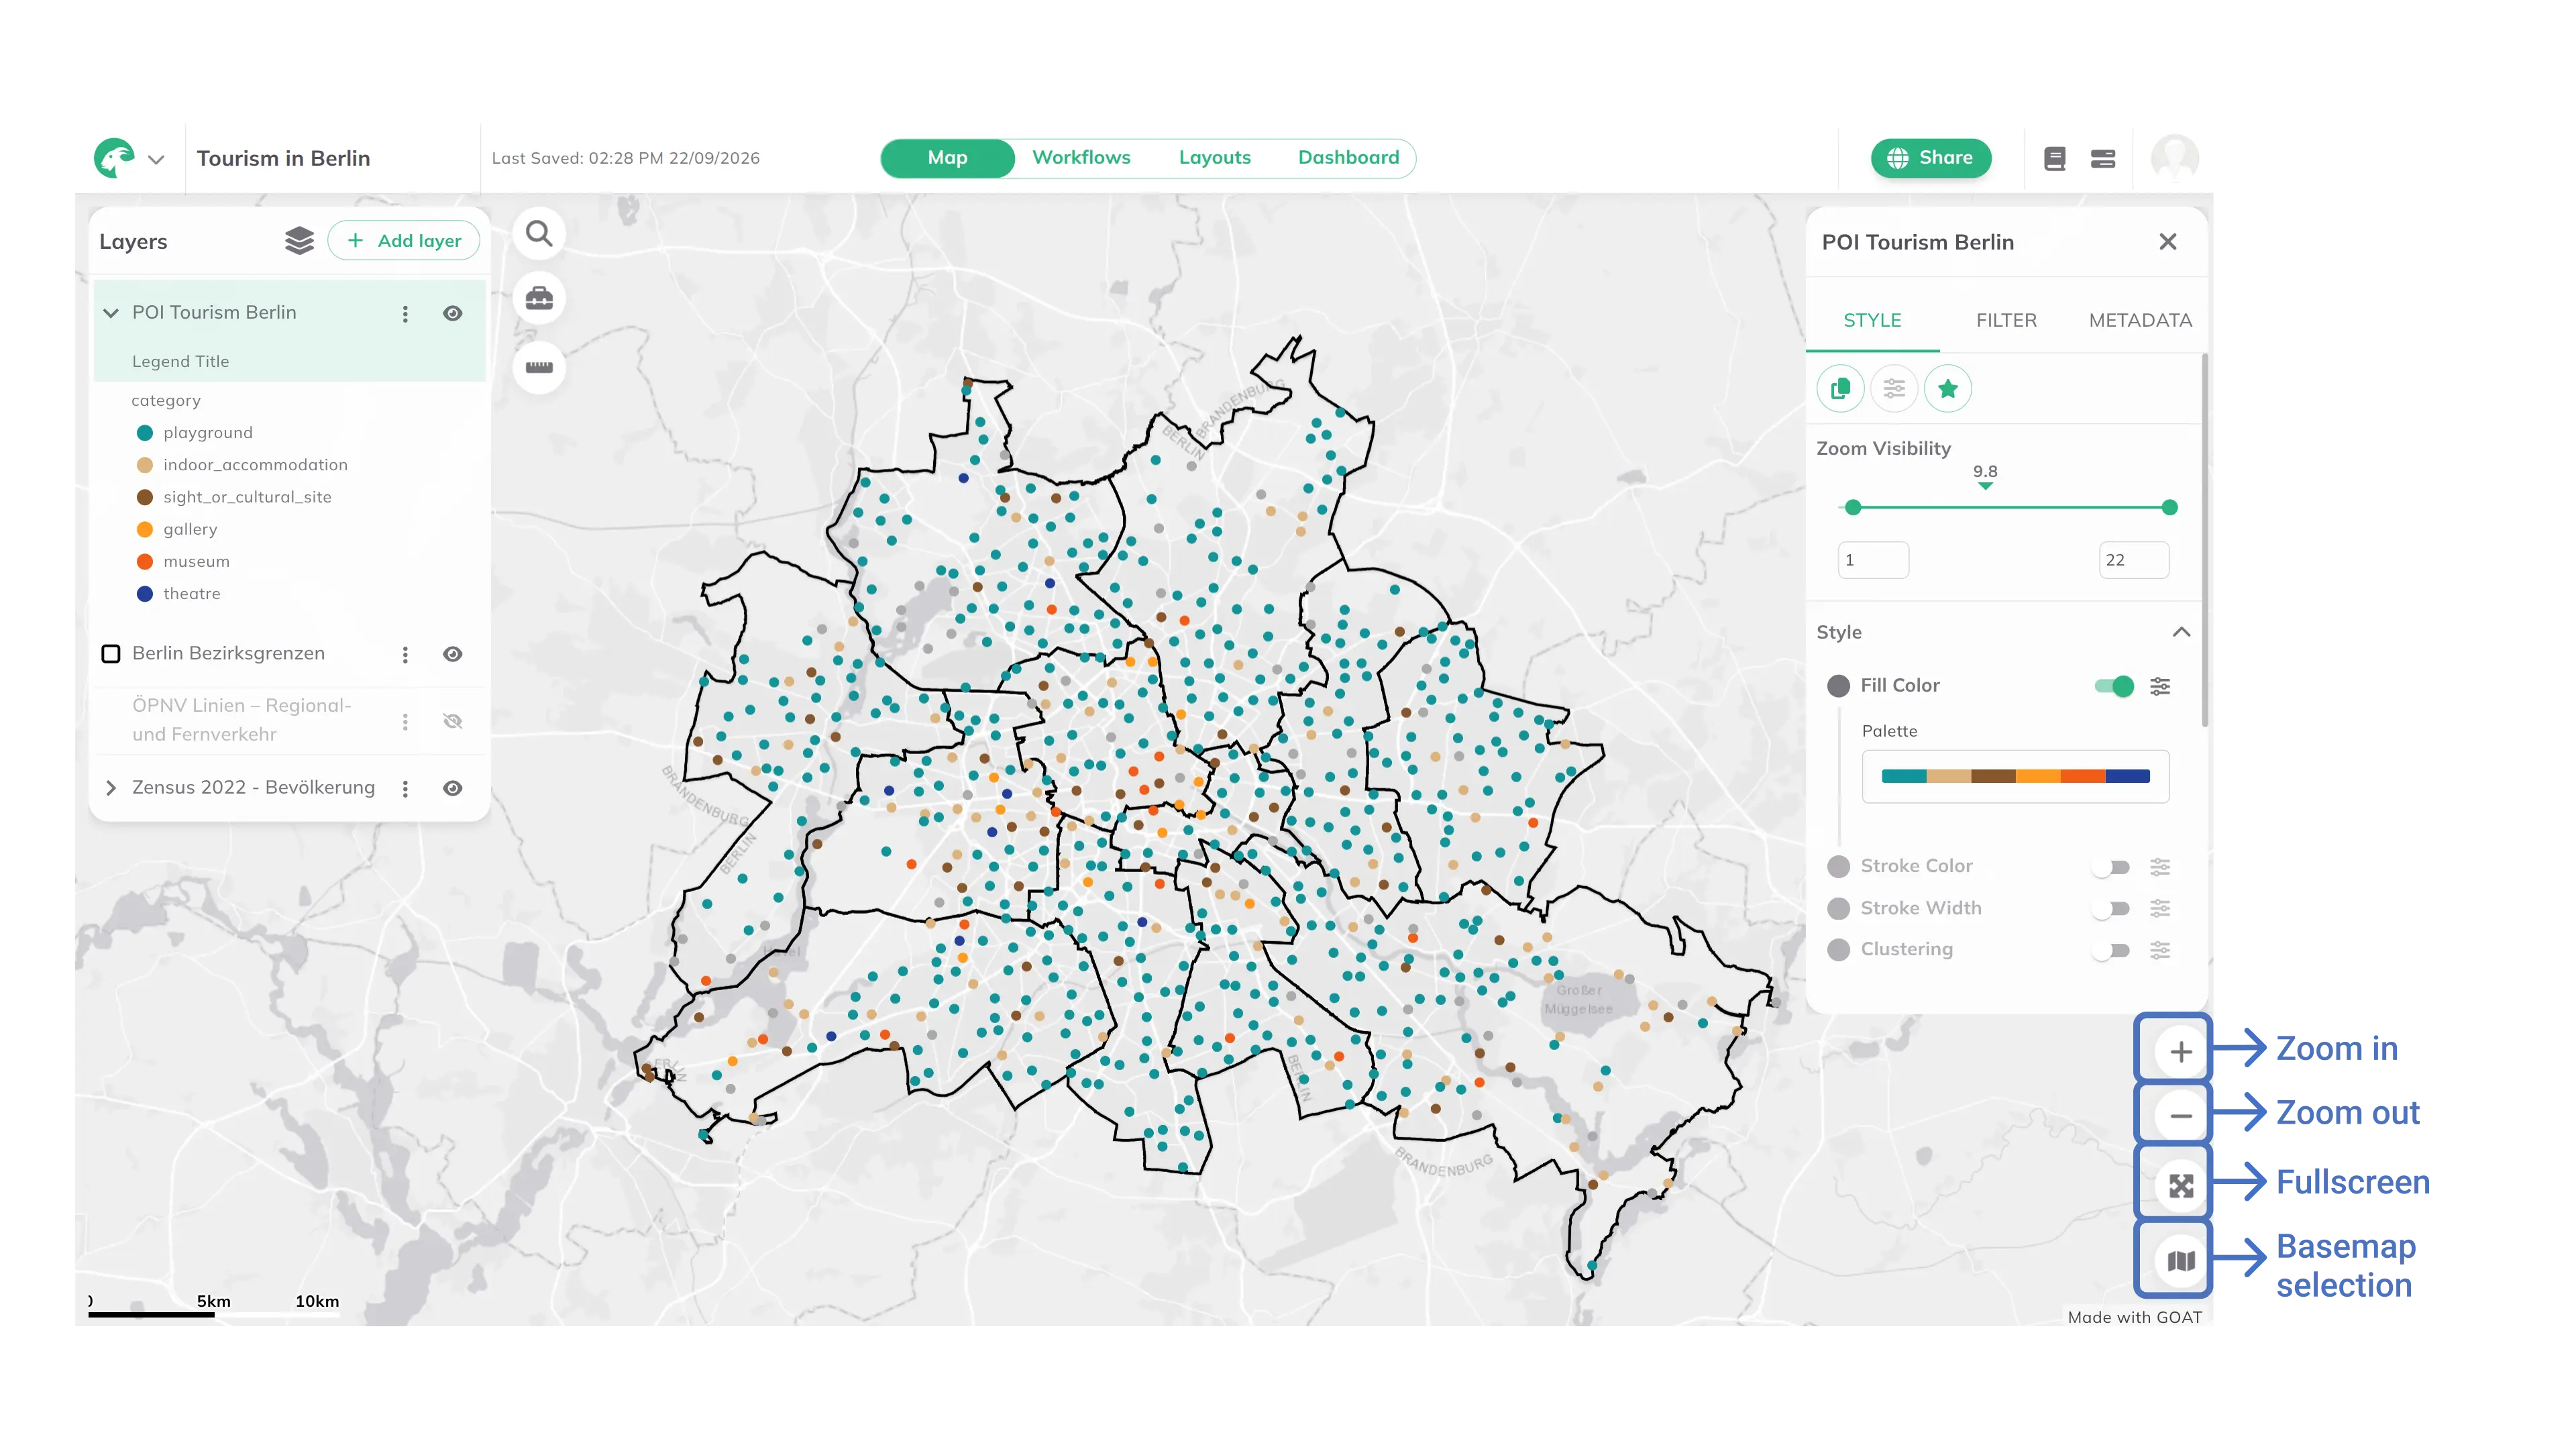
Task: Open options menu for Zensus 2022 layer
Action: [405, 789]
